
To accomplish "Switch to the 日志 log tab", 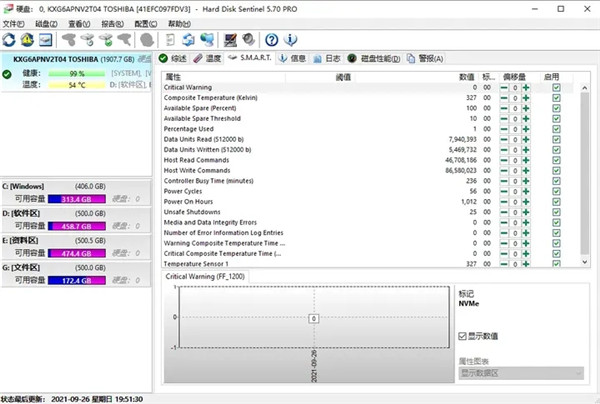I will (327, 59).
